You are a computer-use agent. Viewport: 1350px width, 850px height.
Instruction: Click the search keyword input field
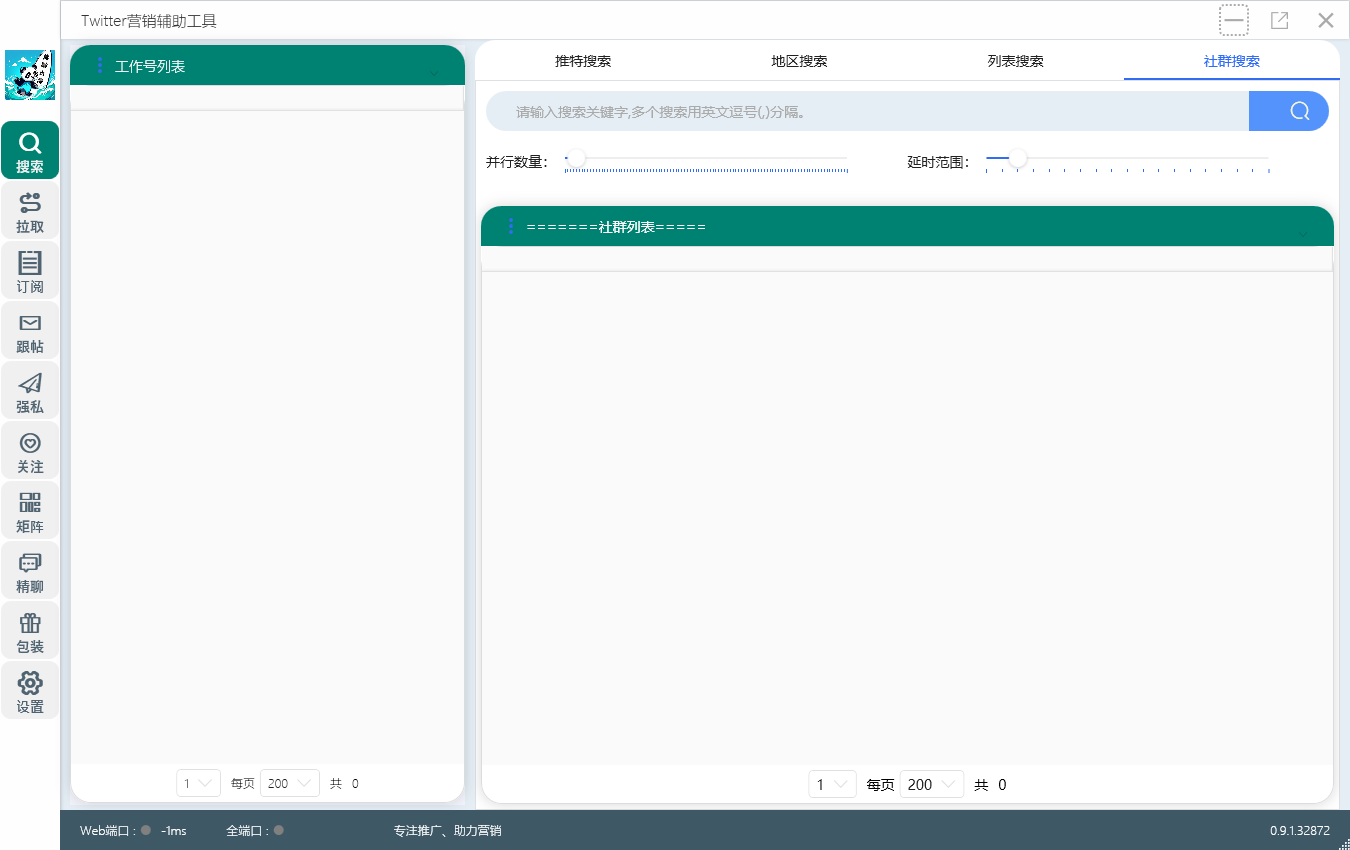point(866,111)
